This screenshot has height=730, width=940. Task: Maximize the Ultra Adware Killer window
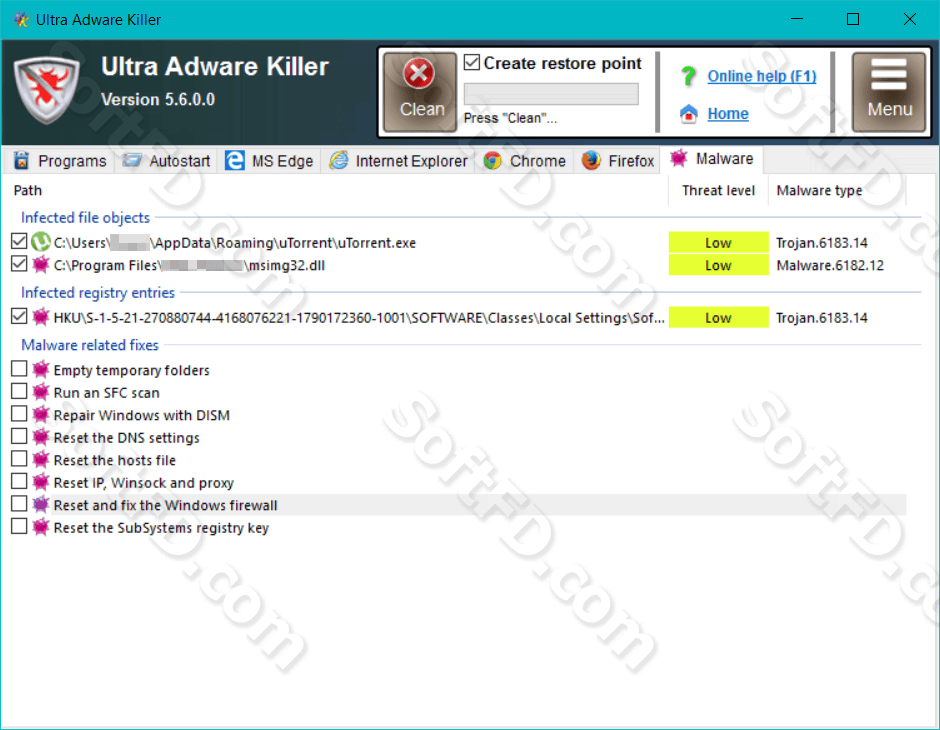tap(852, 19)
